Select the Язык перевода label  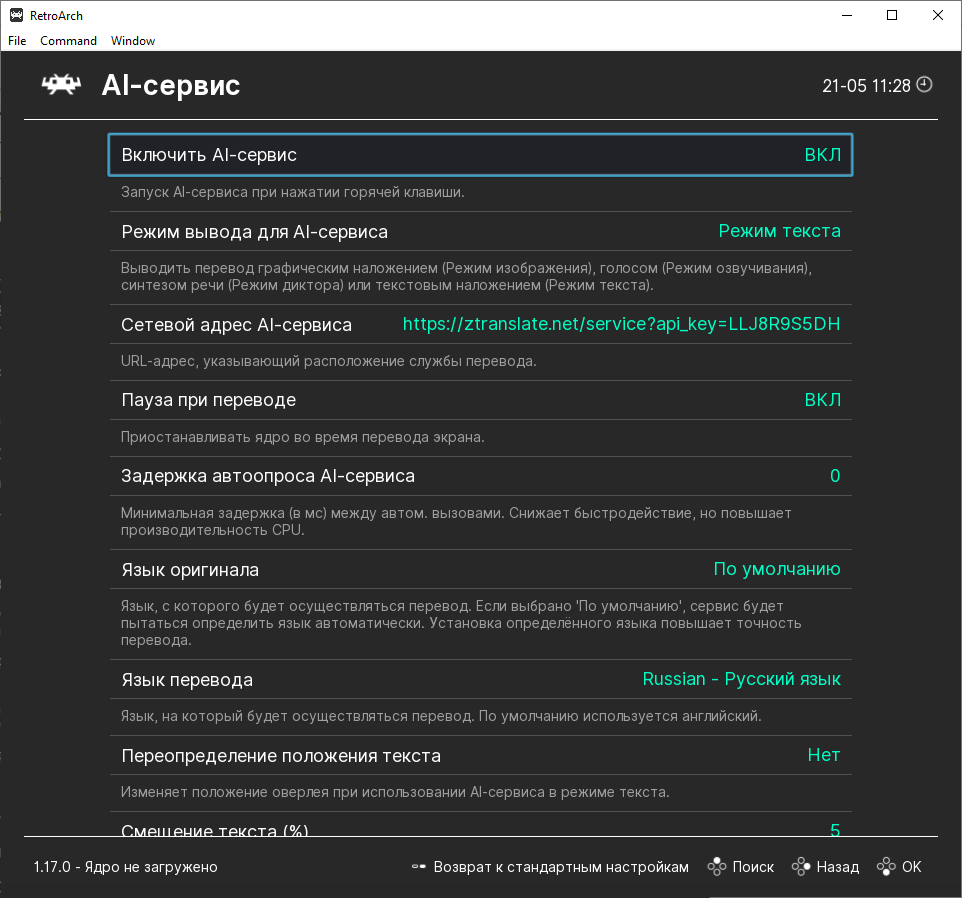187,680
